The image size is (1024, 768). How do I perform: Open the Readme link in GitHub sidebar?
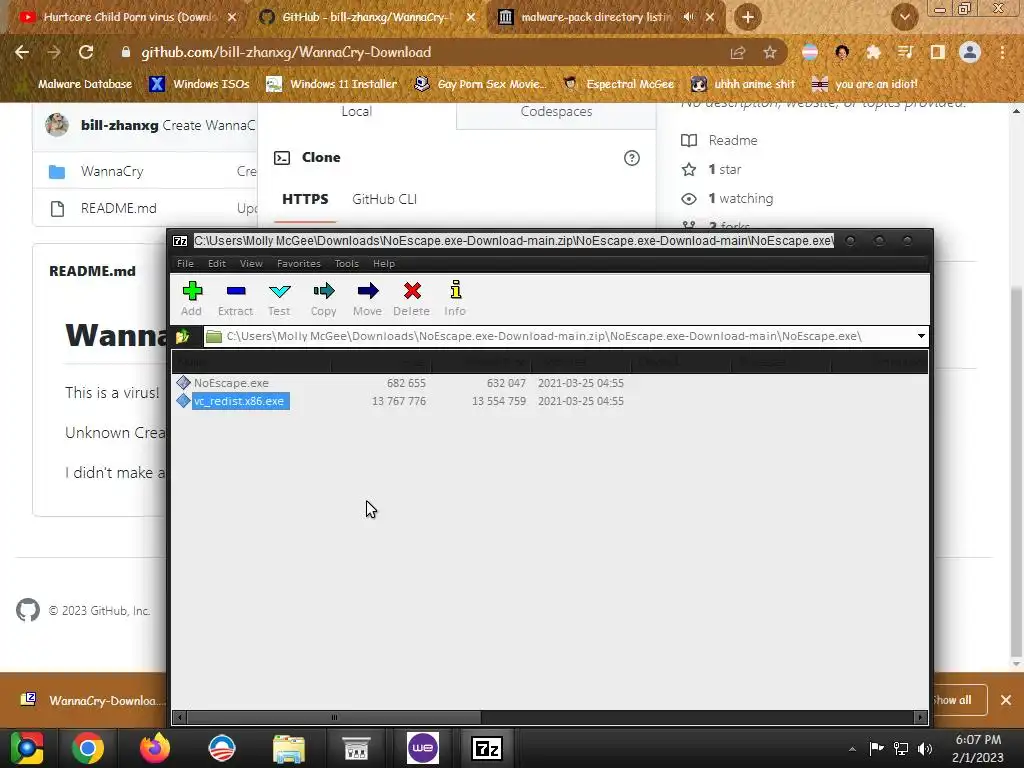(719, 140)
